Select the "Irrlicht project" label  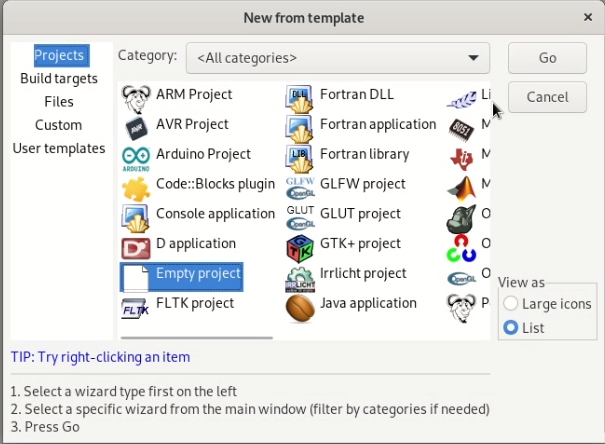pos(363,273)
